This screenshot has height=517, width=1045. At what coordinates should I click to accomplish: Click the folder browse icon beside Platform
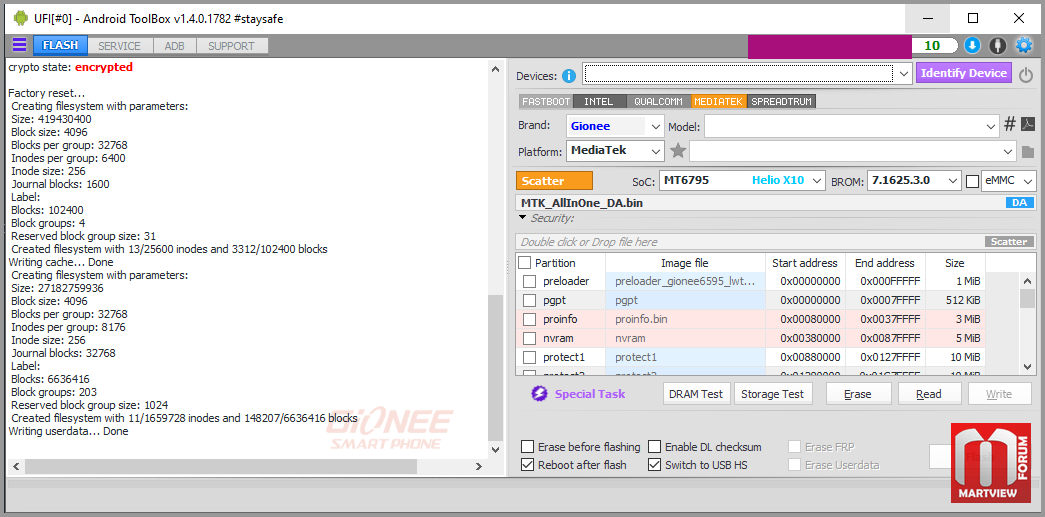pyautogui.click(x=1027, y=152)
